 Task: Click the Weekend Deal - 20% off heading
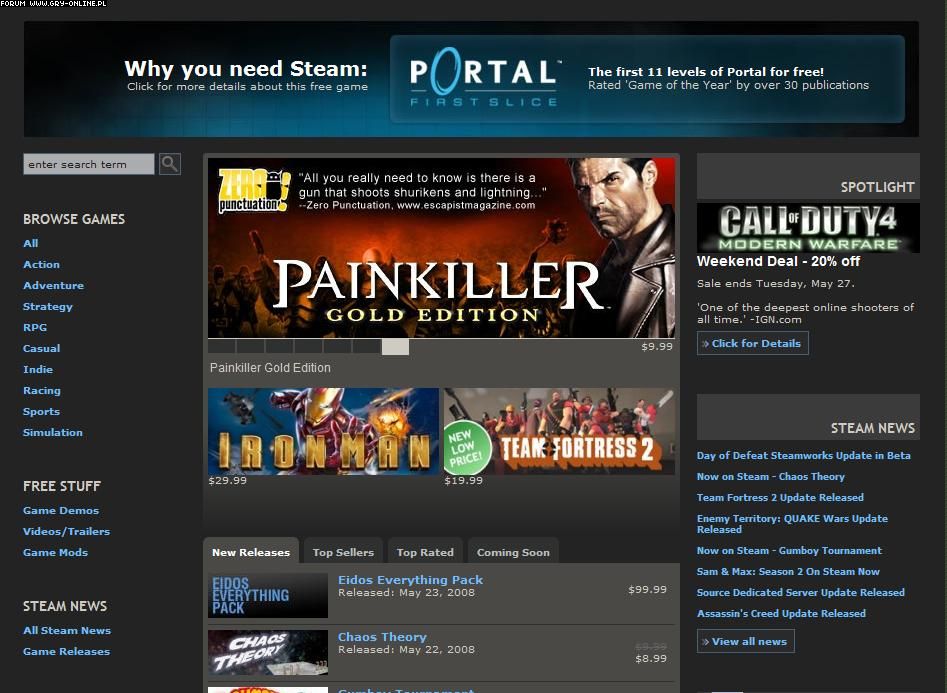coord(778,261)
